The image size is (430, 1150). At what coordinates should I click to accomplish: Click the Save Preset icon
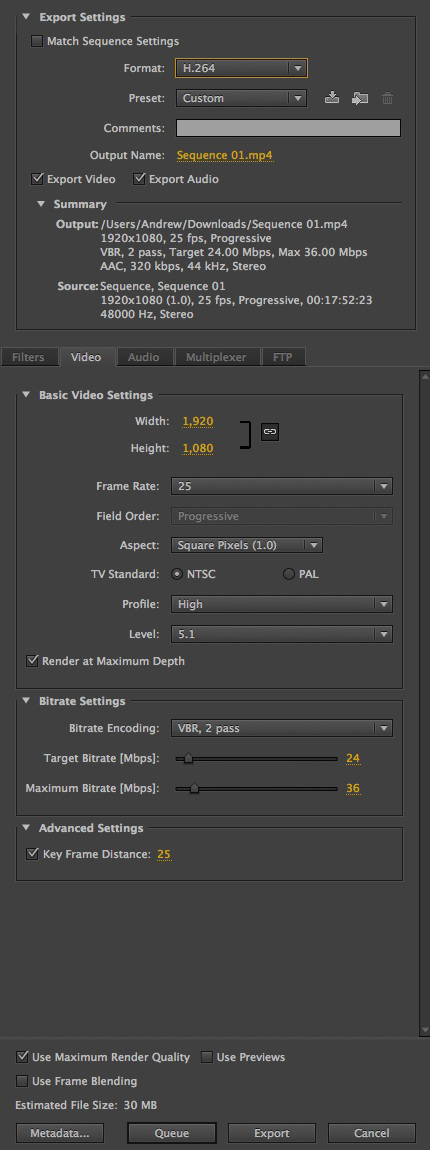[x=332, y=98]
